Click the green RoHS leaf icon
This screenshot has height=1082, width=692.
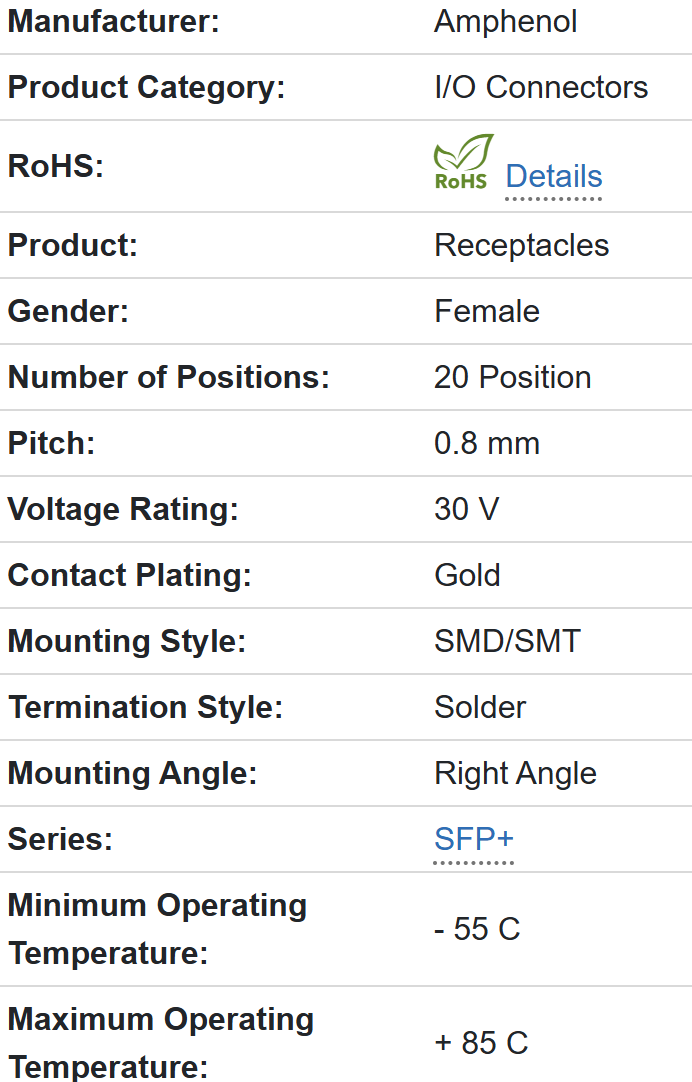(x=462, y=163)
